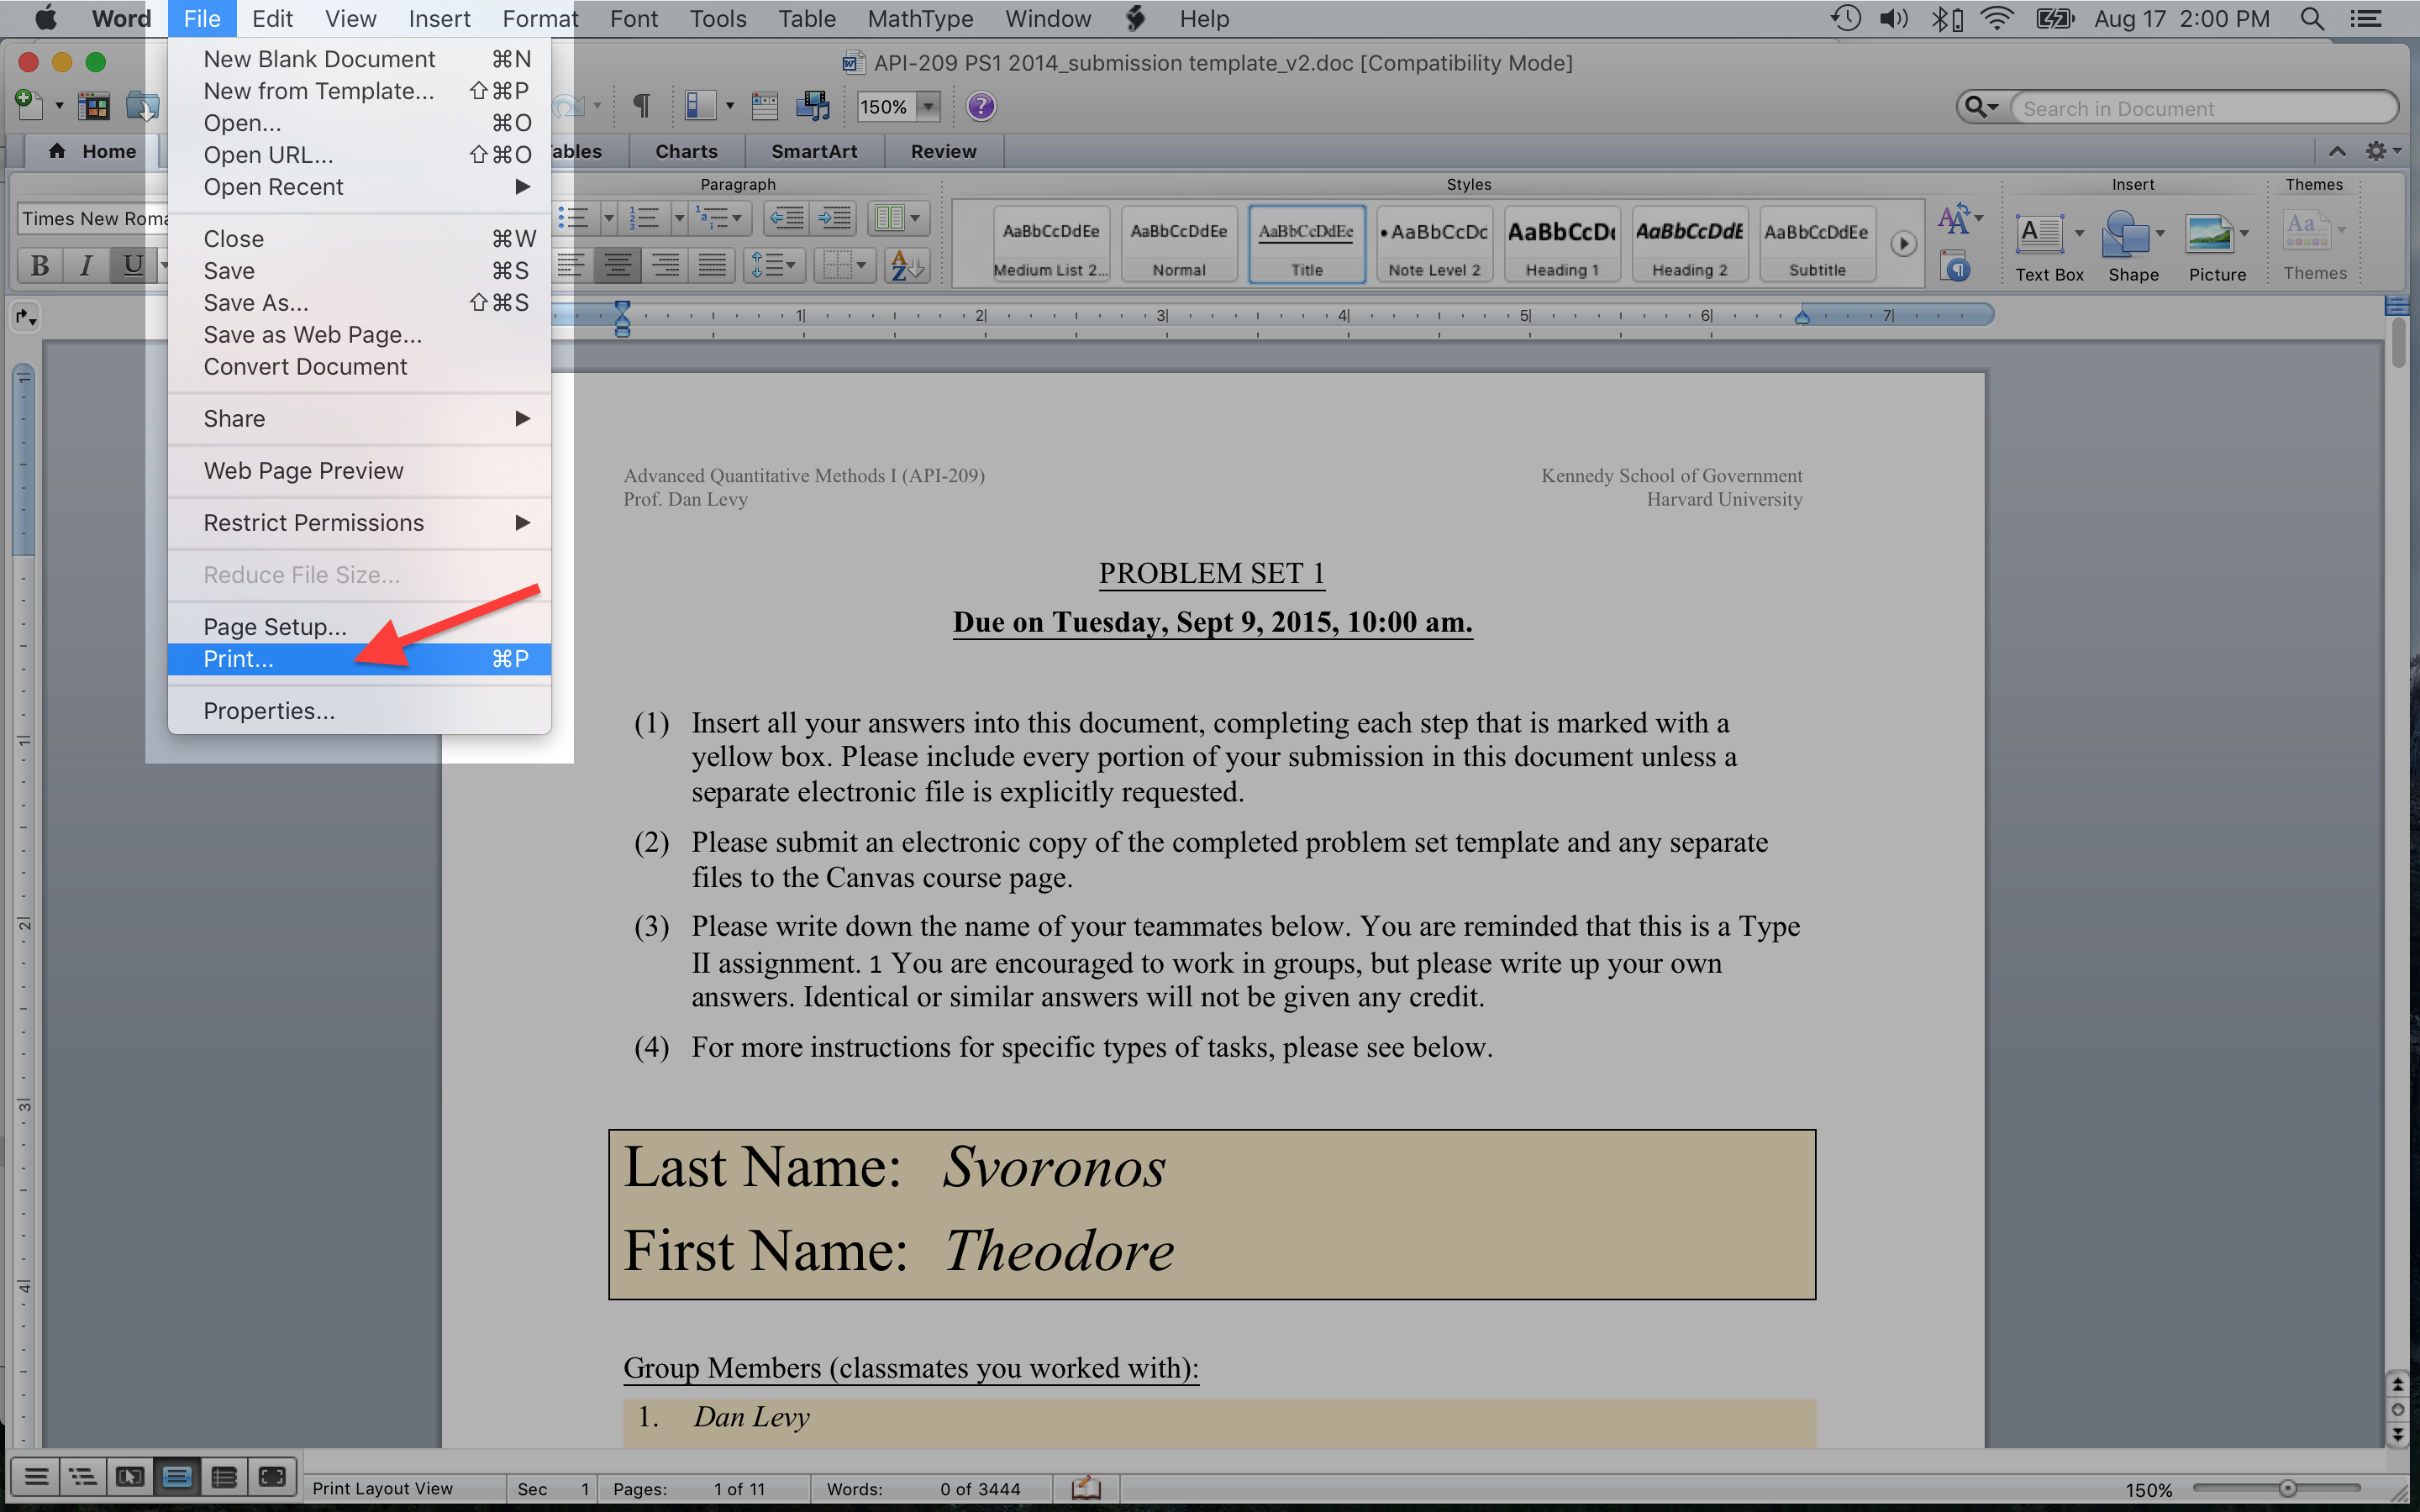Select align text right icon
This screenshot has height=1512, width=2420.
(x=665, y=265)
